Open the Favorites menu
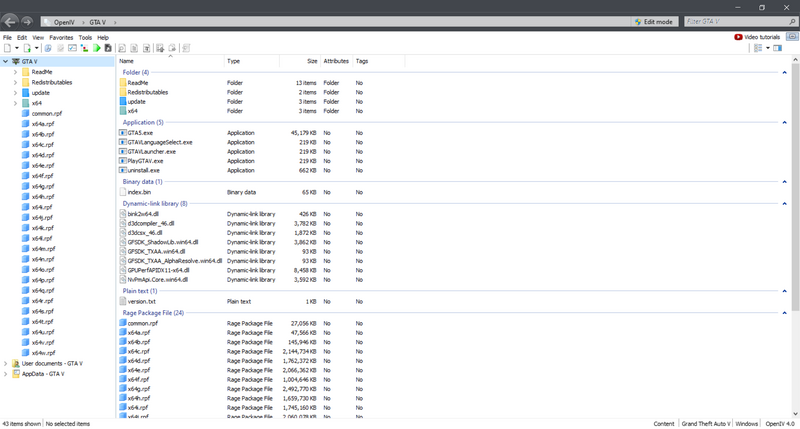This screenshot has width=800, height=429. pyautogui.click(x=61, y=37)
